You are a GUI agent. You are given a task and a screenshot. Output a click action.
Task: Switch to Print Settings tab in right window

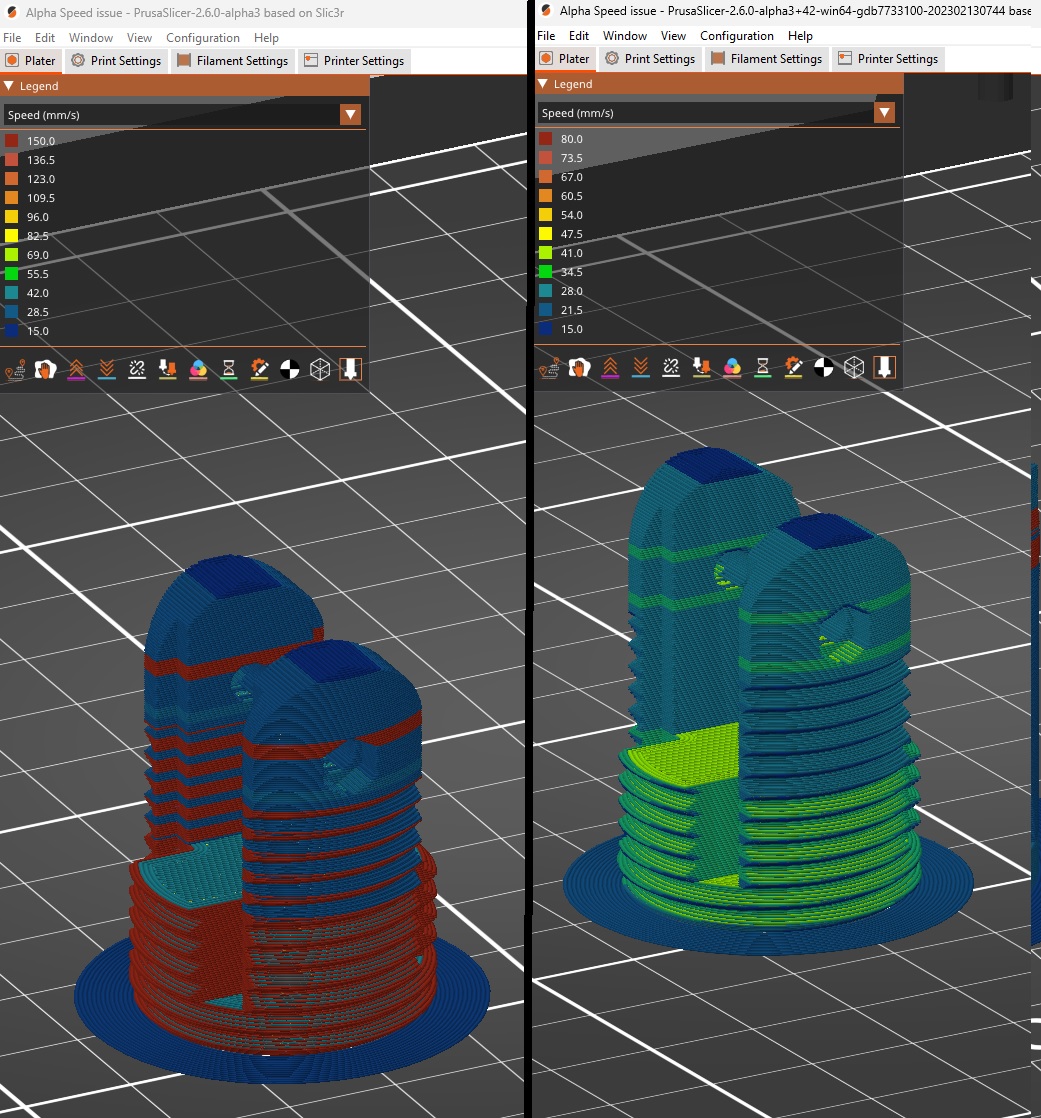coord(650,58)
